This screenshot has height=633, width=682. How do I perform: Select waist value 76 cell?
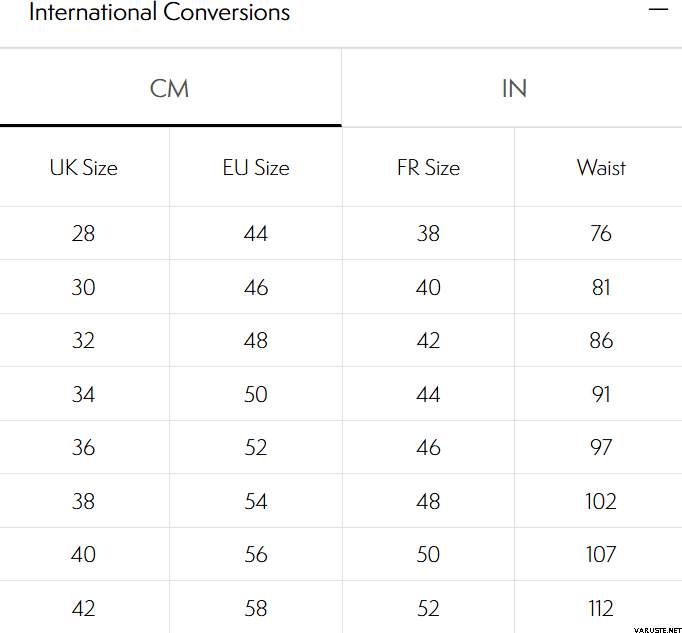click(601, 234)
